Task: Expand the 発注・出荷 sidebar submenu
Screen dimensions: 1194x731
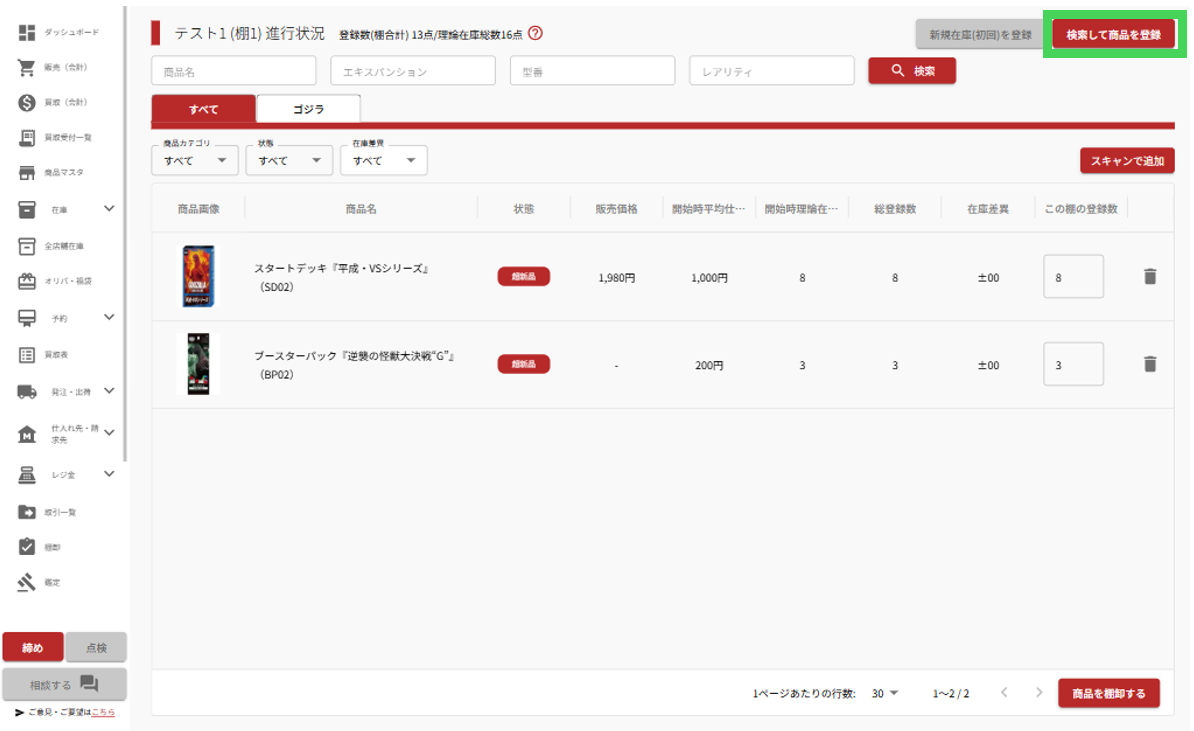Action: point(109,391)
